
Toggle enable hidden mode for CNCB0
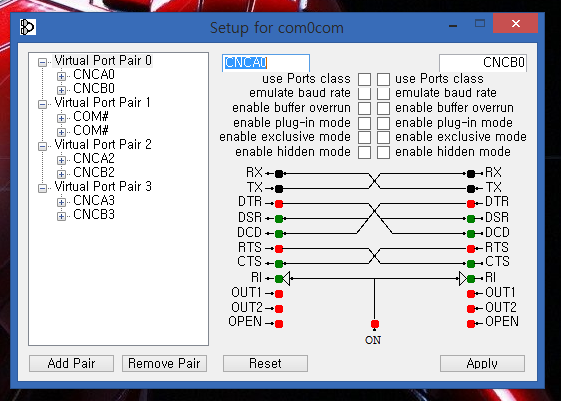[x=383, y=152]
